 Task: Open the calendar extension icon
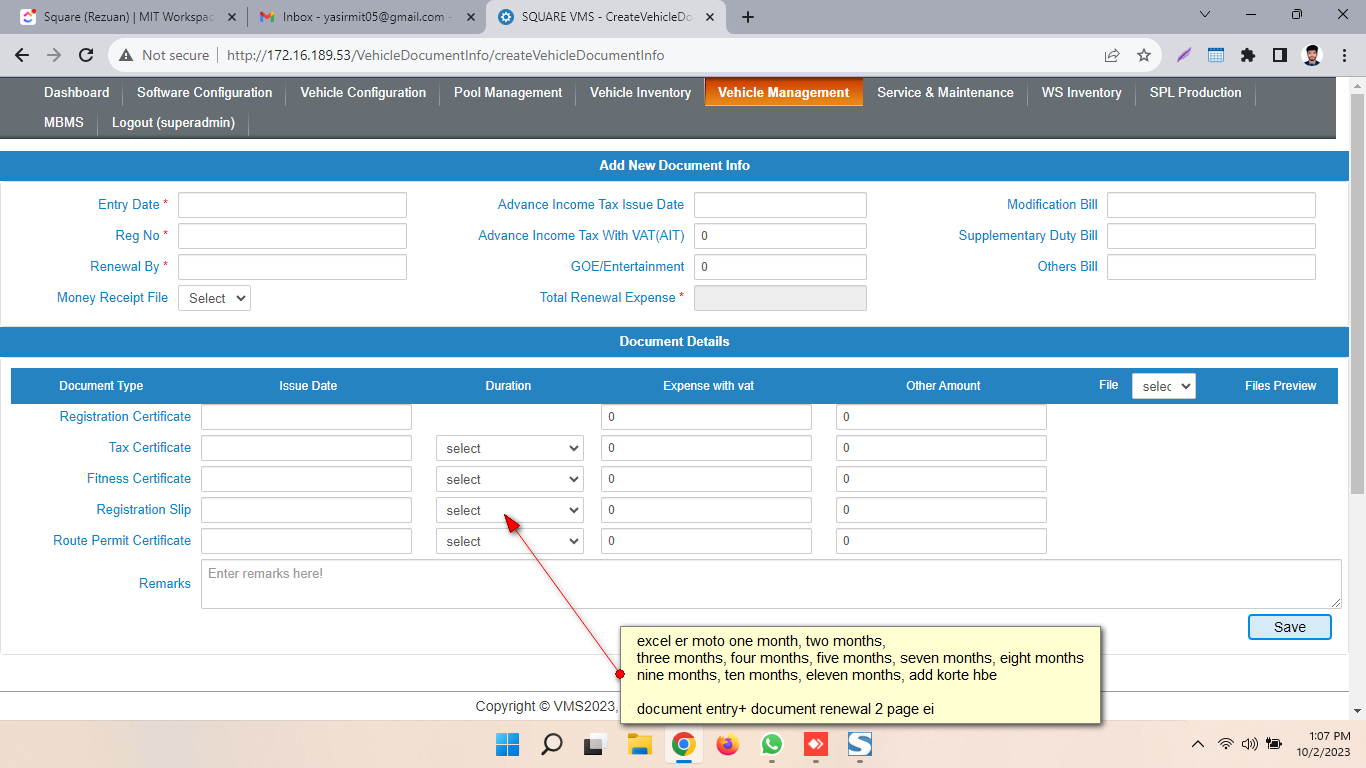tap(1216, 56)
